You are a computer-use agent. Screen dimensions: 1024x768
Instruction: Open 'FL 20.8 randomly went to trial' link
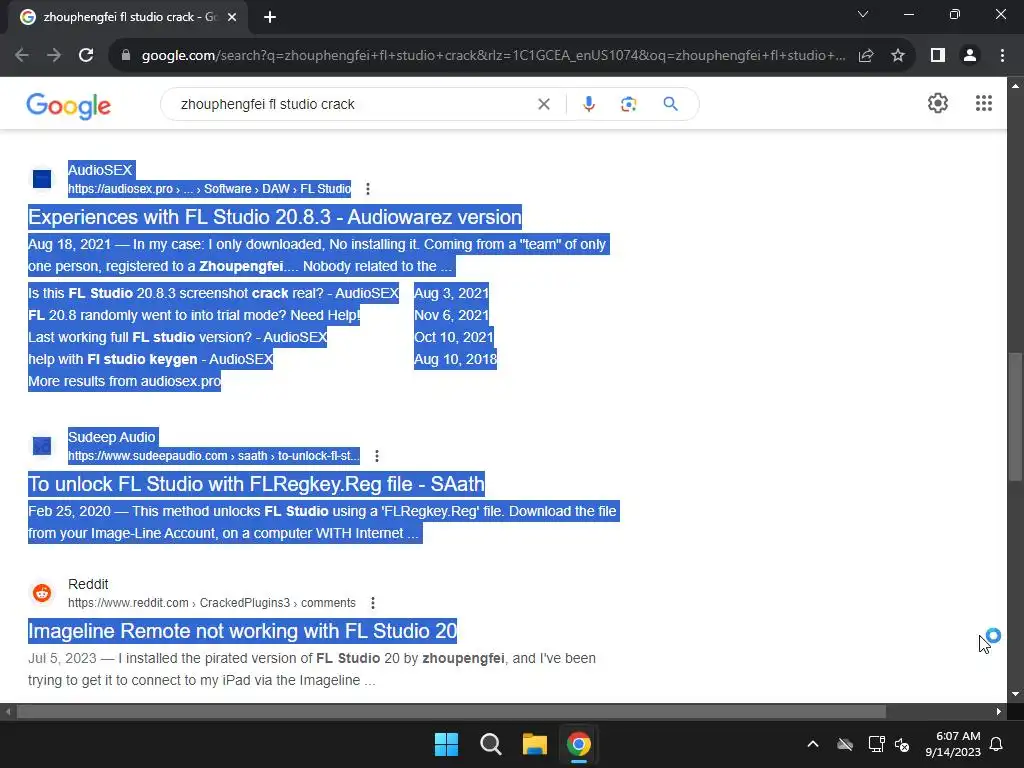(194, 315)
